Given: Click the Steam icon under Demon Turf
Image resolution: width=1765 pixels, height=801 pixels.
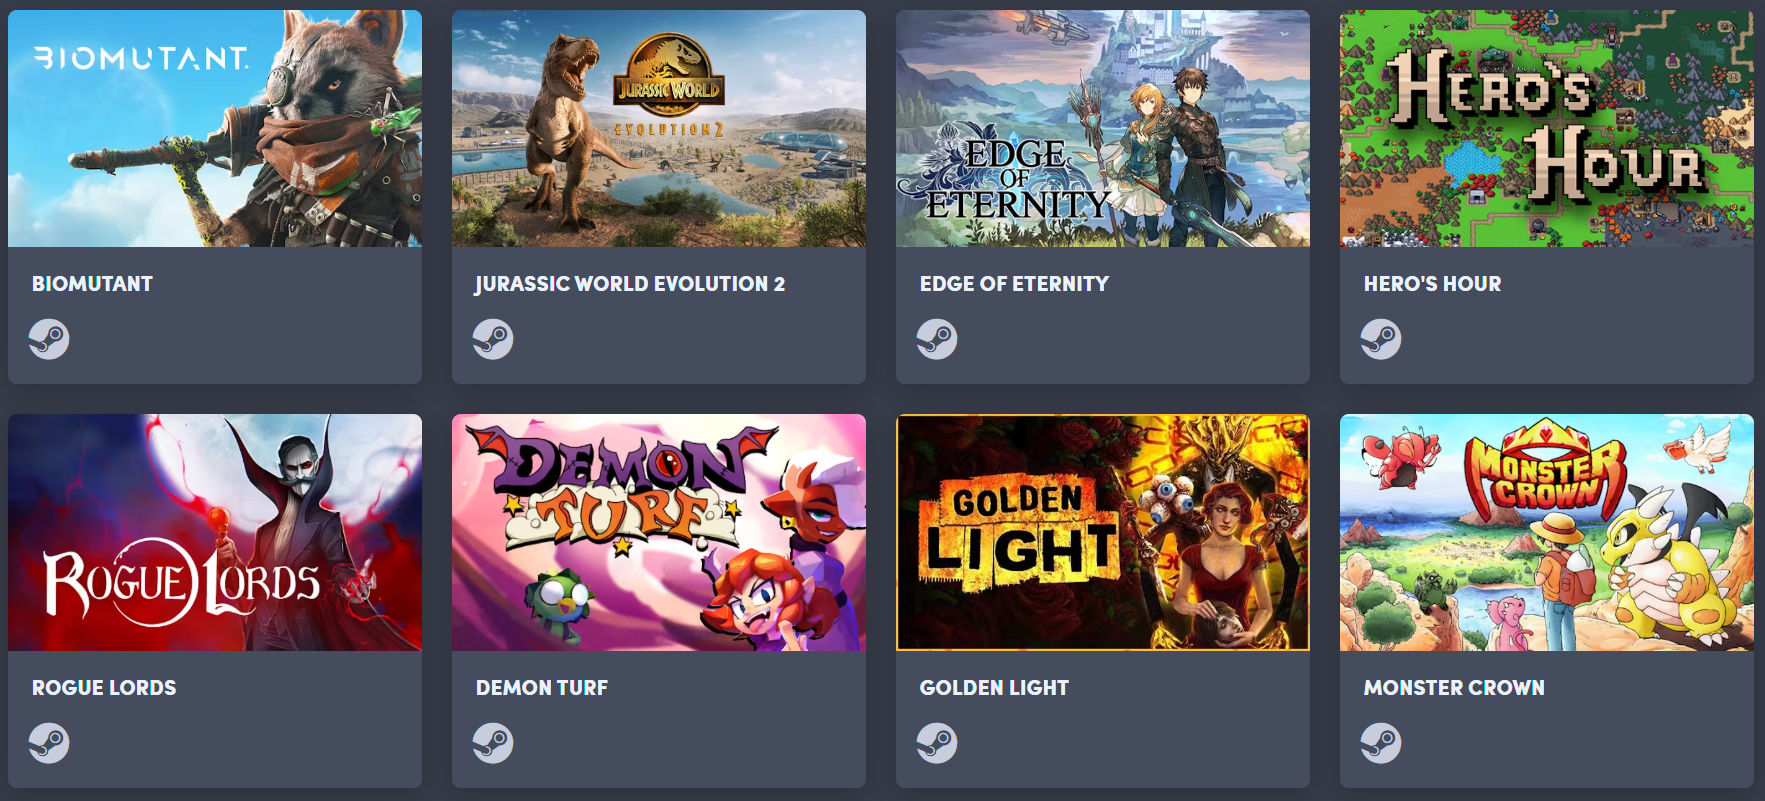Looking at the screenshot, I should [x=493, y=743].
